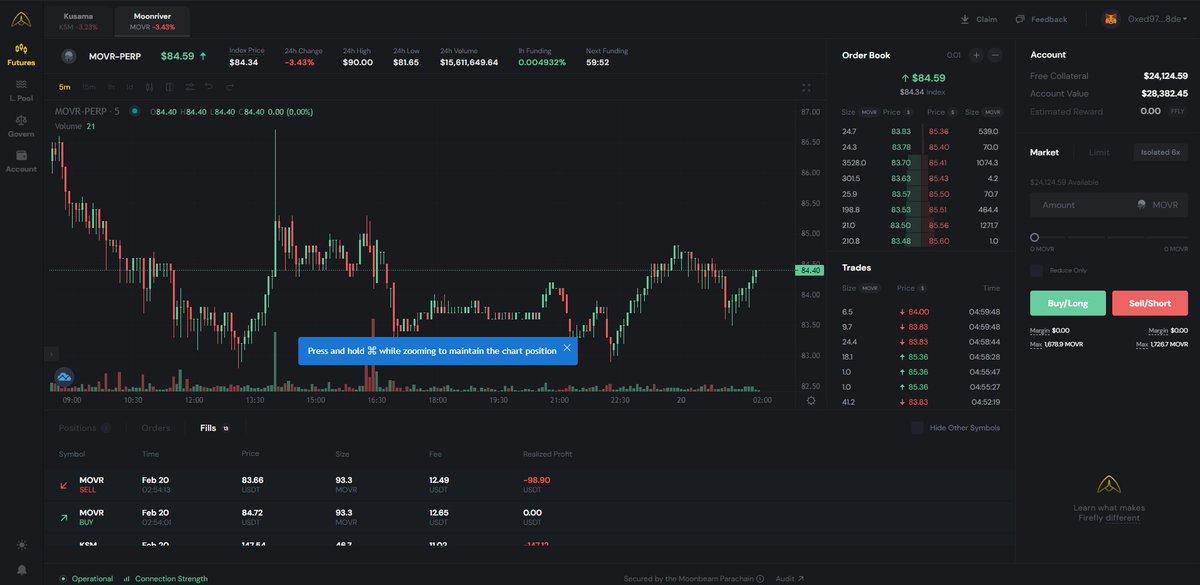This screenshot has width=1200, height=585.
Task: Toggle the green MOVR-PERP series visibility dot
Action: pyautogui.click(x=134, y=112)
